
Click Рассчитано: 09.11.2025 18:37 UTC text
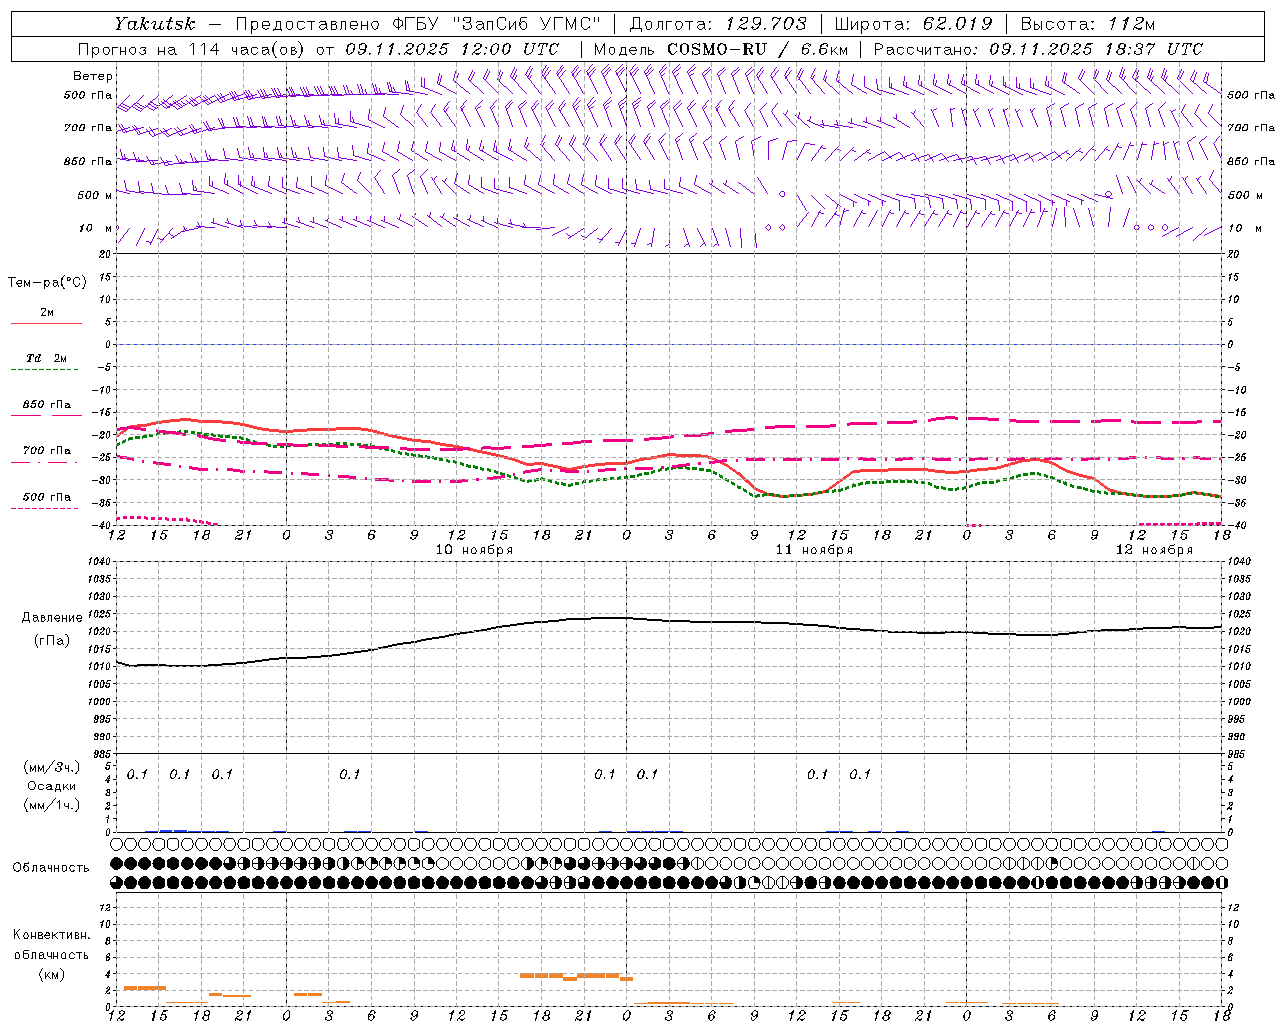click(1038, 49)
